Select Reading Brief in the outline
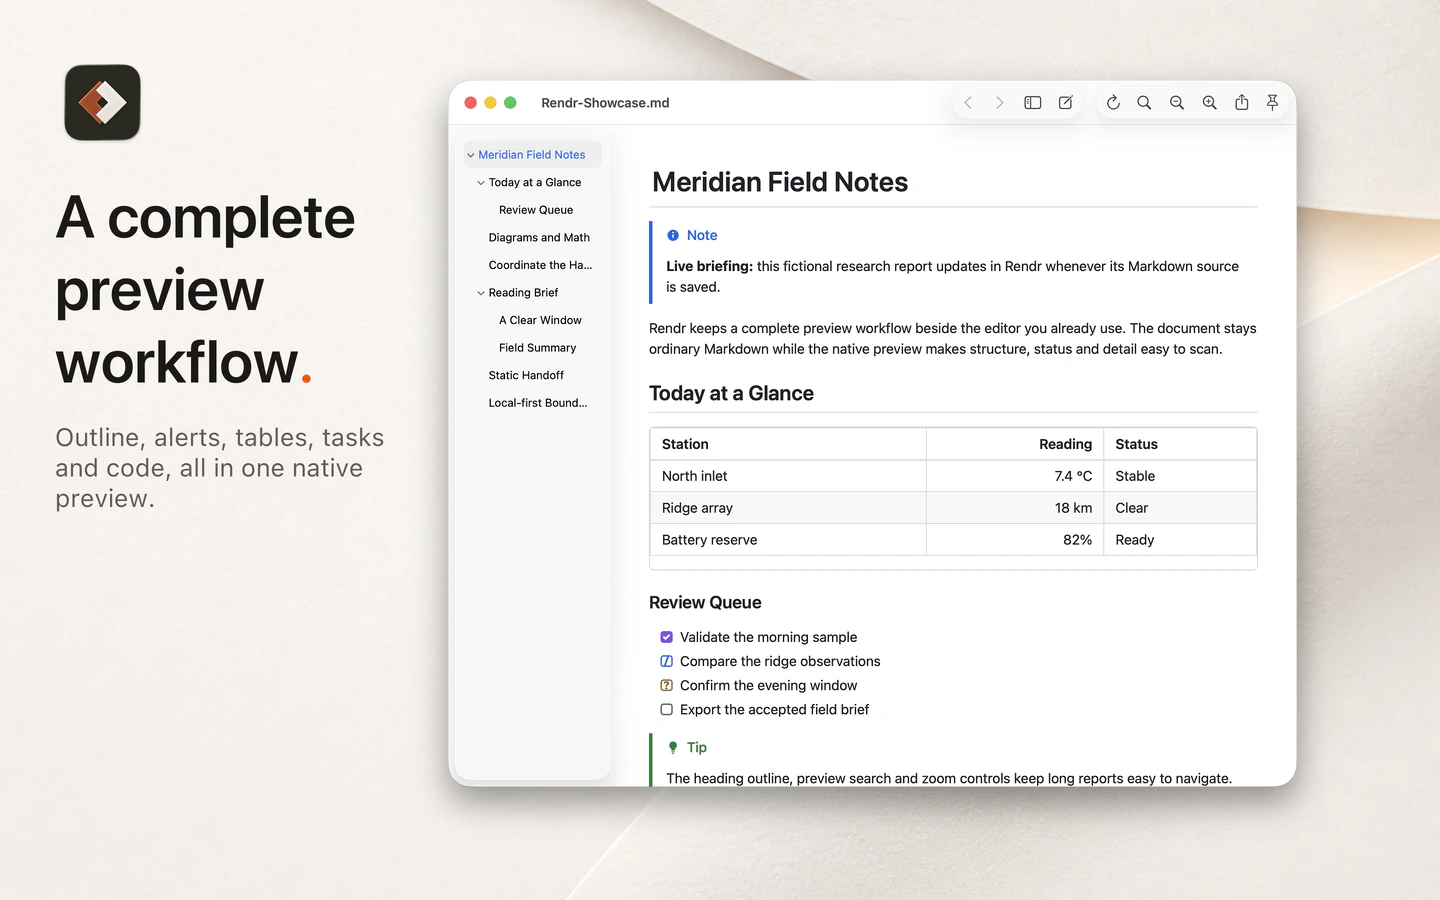 point(523,293)
